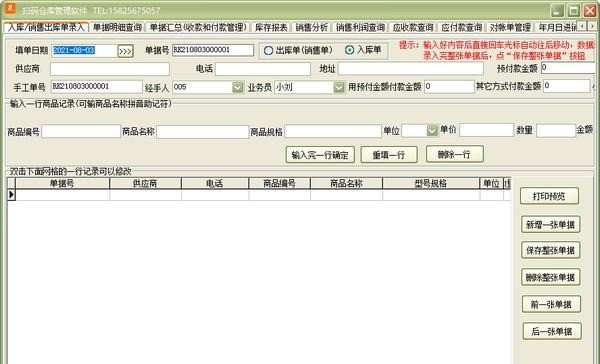Image resolution: width=600 pixels, height=364 pixels.
Task: Click 打印预览 button
Action: click(x=549, y=196)
